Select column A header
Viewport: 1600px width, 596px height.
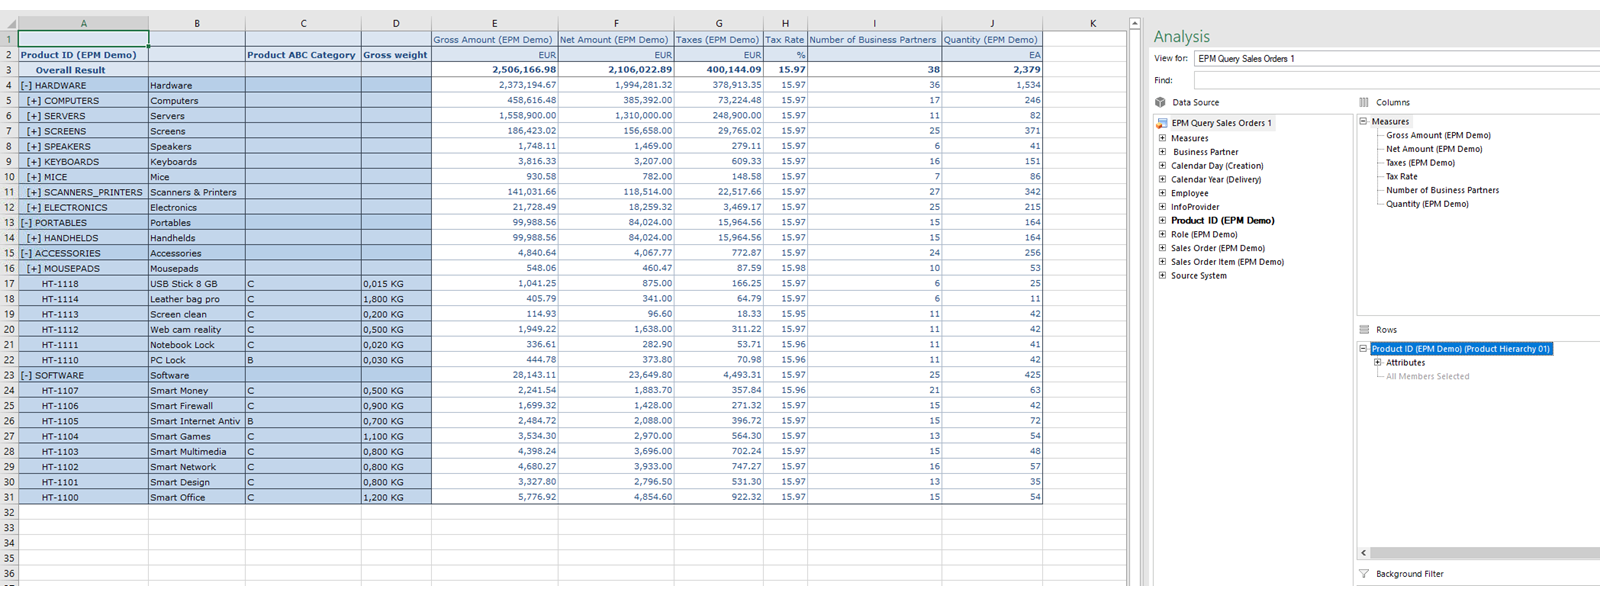[x=83, y=23]
